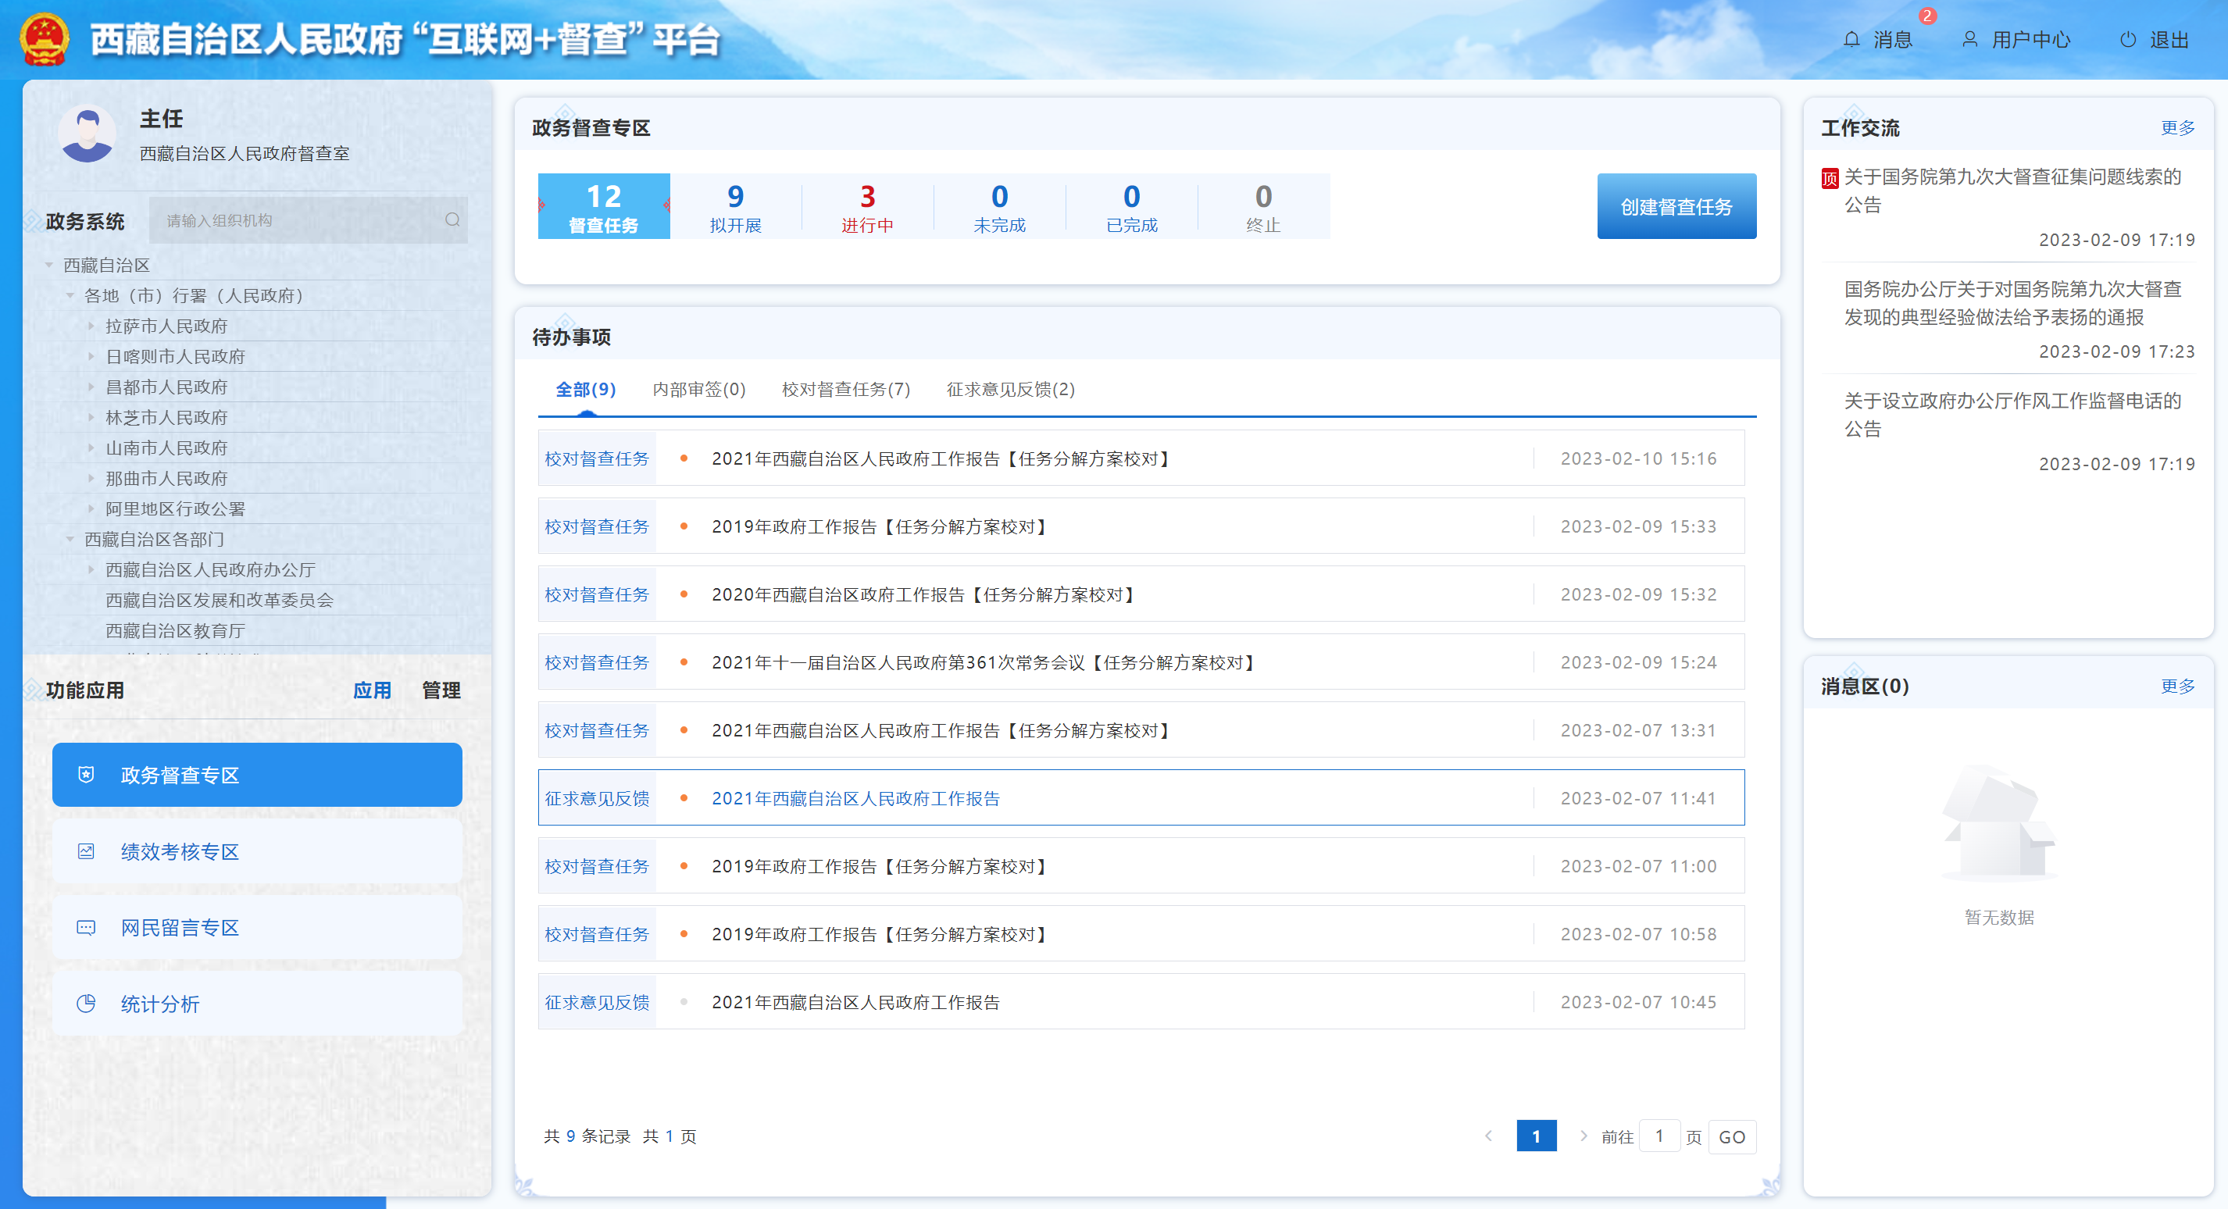Open 更多 link in 工作交流 panel
Viewport: 2228px width, 1209px height.
pyautogui.click(x=2177, y=128)
